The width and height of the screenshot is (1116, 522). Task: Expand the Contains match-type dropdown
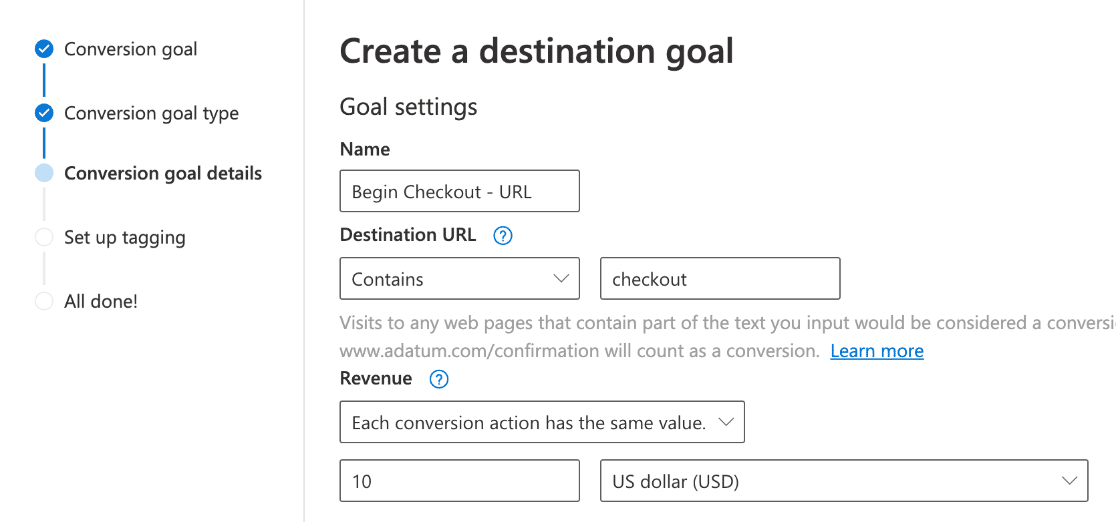pyautogui.click(x=459, y=279)
